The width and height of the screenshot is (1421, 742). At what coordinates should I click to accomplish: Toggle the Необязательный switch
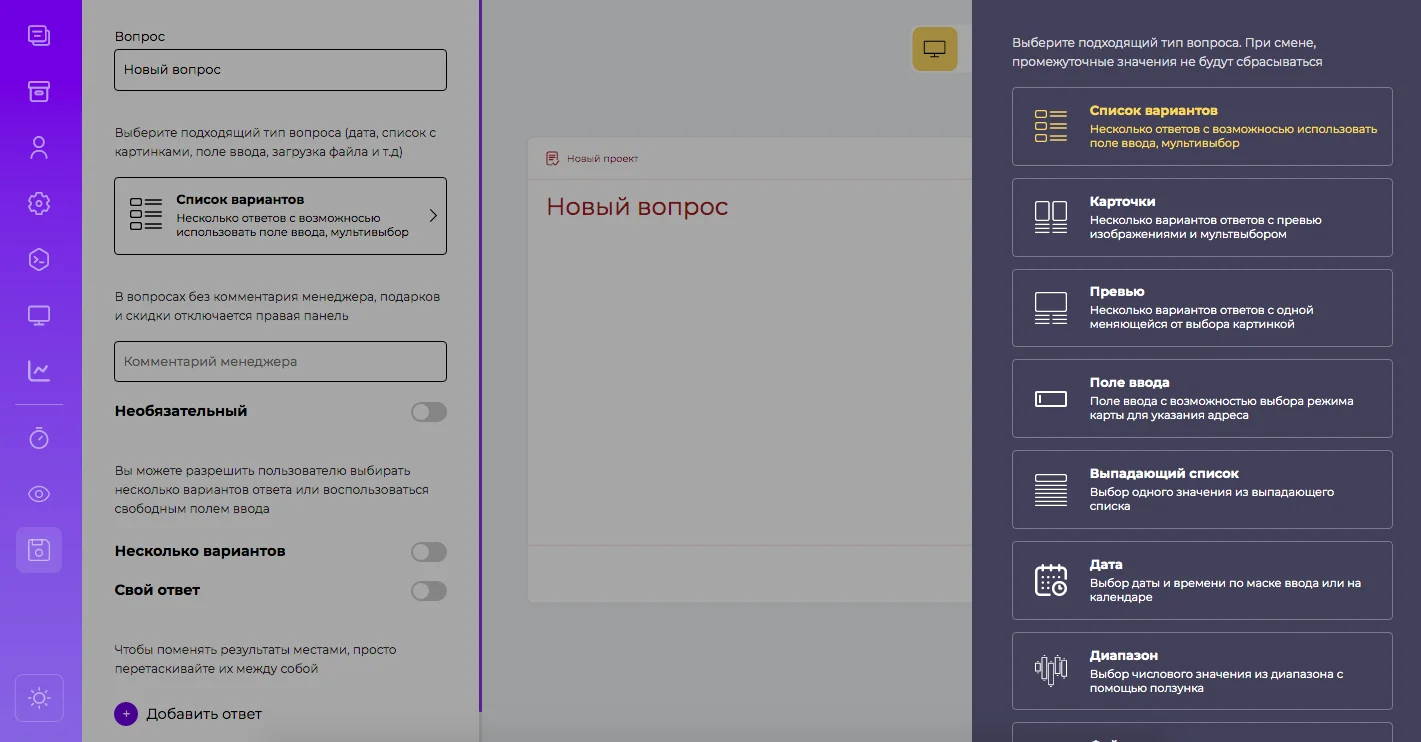pyautogui.click(x=429, y=412)
